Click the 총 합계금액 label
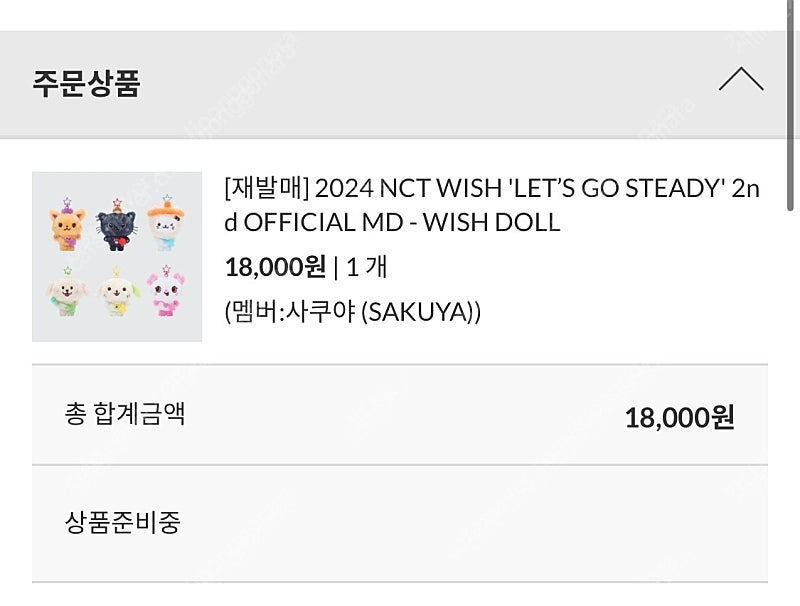Screen dimensions: 800x606 pos(124,413)
